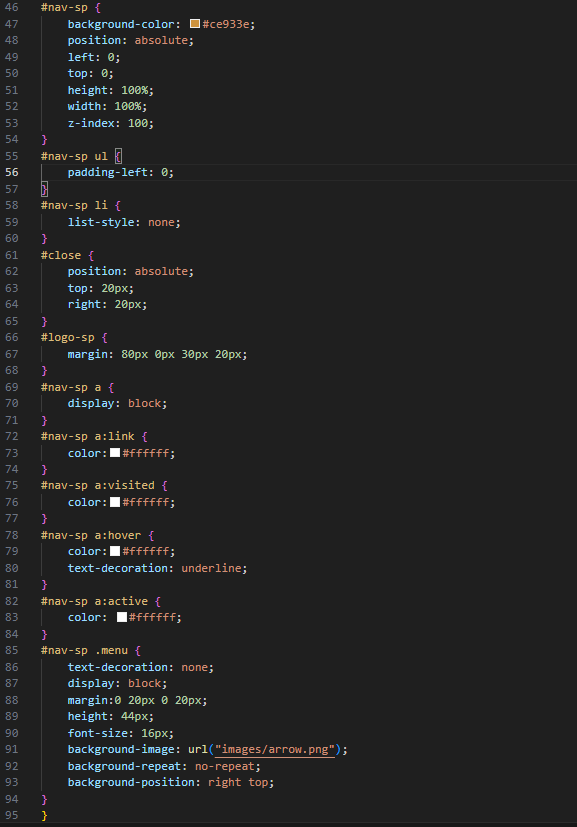Click the '#nav-sp a' selector on line 69
The height and width of the screenshot is (827, 577).
point(71,387)
